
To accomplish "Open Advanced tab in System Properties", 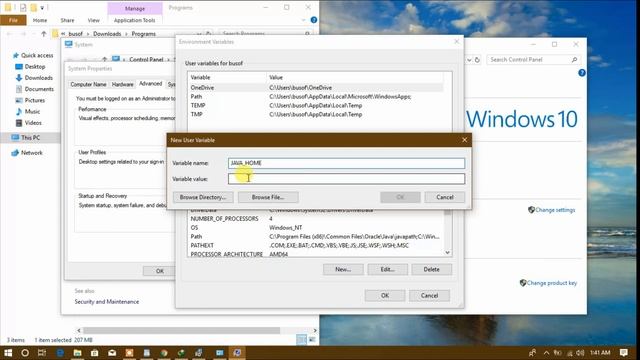I will click(151, 84).
